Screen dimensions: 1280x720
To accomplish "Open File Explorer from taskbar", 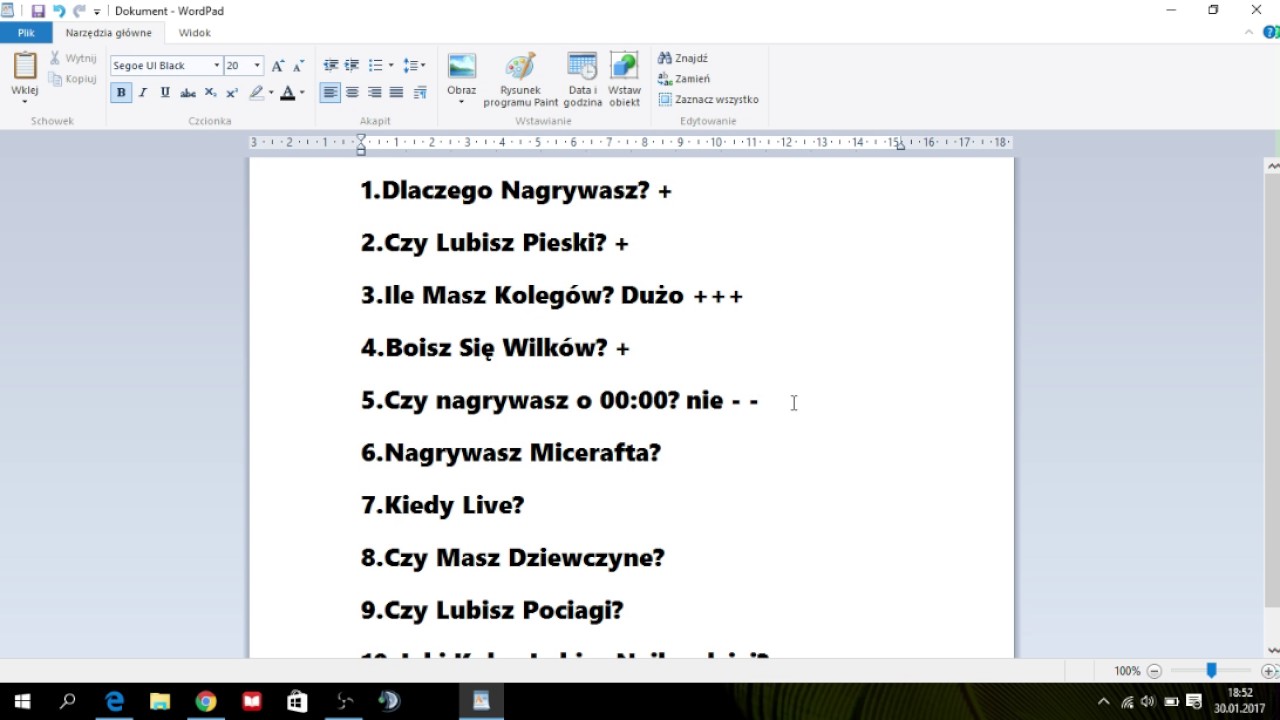I will tap(160, 701).
